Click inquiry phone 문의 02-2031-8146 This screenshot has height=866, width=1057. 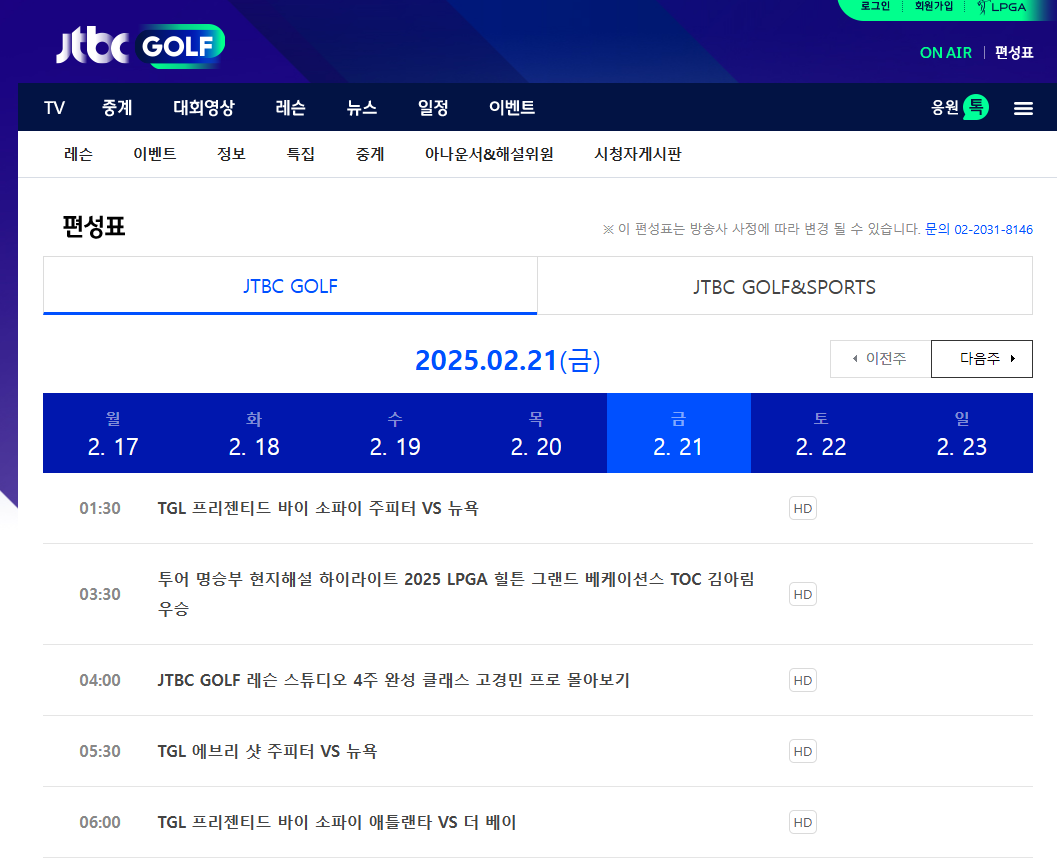click(979, 229)
